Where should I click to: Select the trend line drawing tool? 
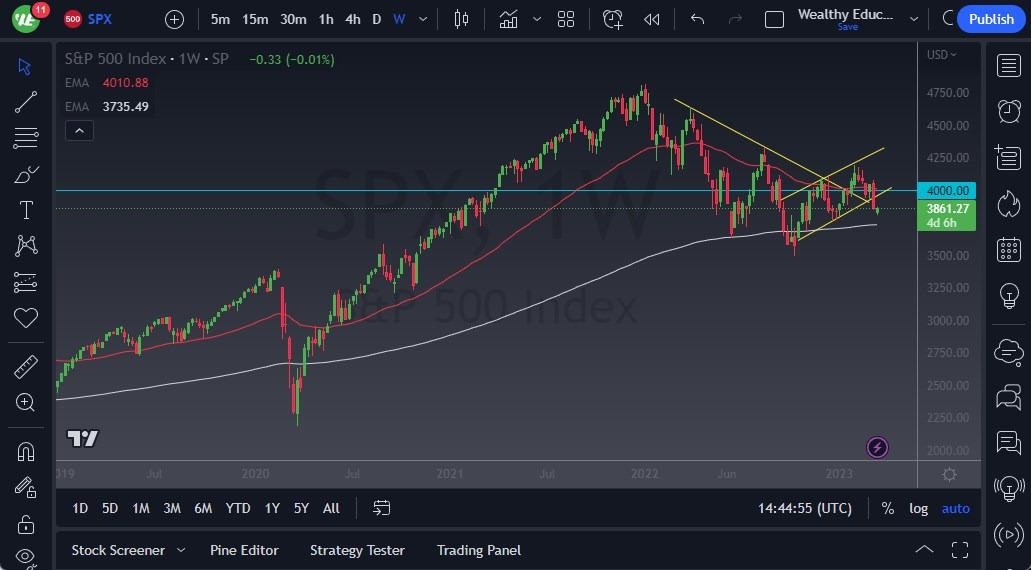coord(25,101)
